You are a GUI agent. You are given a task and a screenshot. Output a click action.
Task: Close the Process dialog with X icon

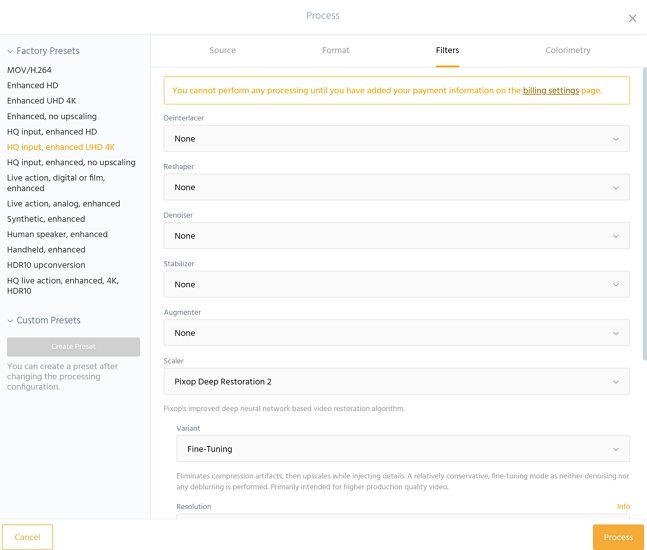click(631, 18)
